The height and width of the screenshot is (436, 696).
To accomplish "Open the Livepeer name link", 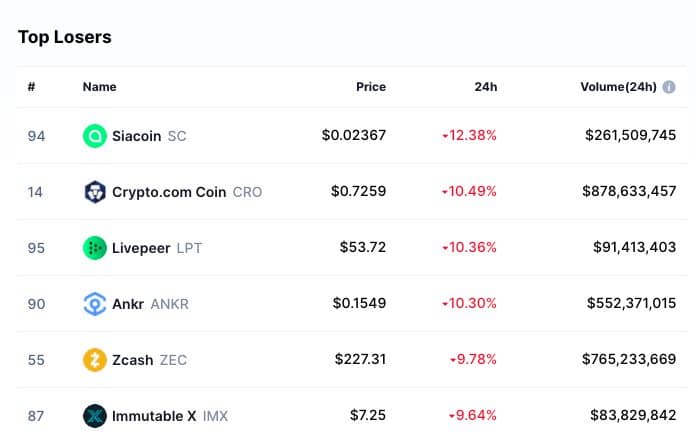I will [141, 248].
